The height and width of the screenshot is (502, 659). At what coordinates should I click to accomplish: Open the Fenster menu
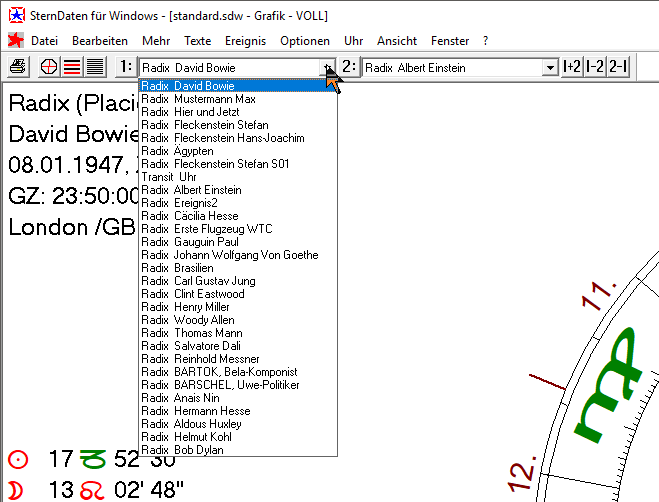tap(450, 41)
